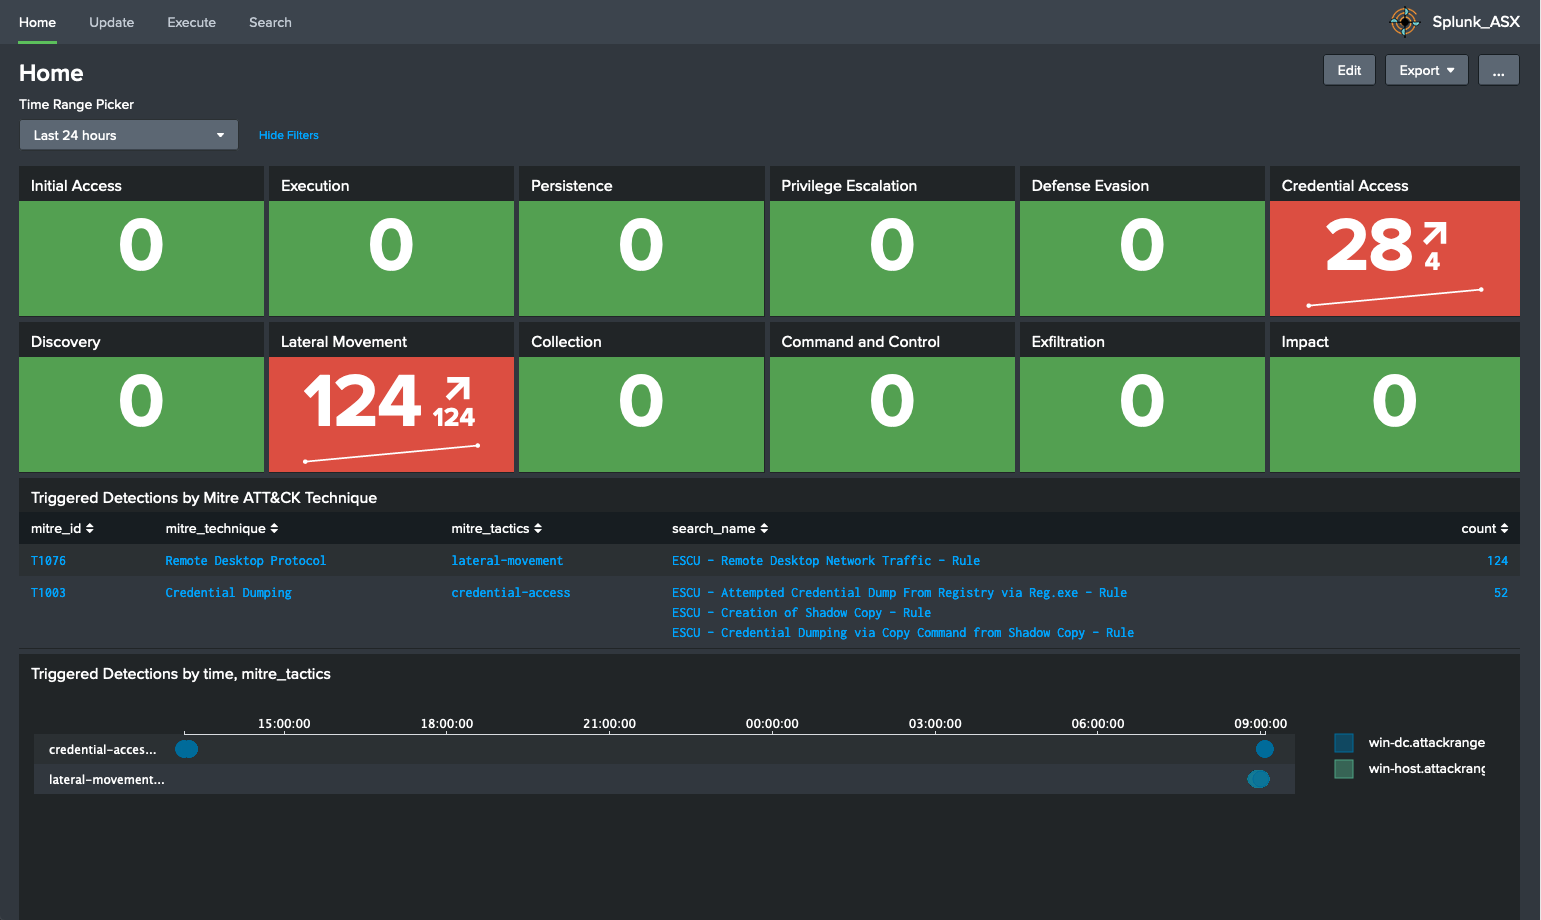Open Credential Dumping via Copy Command rule
Image resolution: width=1541 pixels, height=920 pixels.
(x=903, y=633)
